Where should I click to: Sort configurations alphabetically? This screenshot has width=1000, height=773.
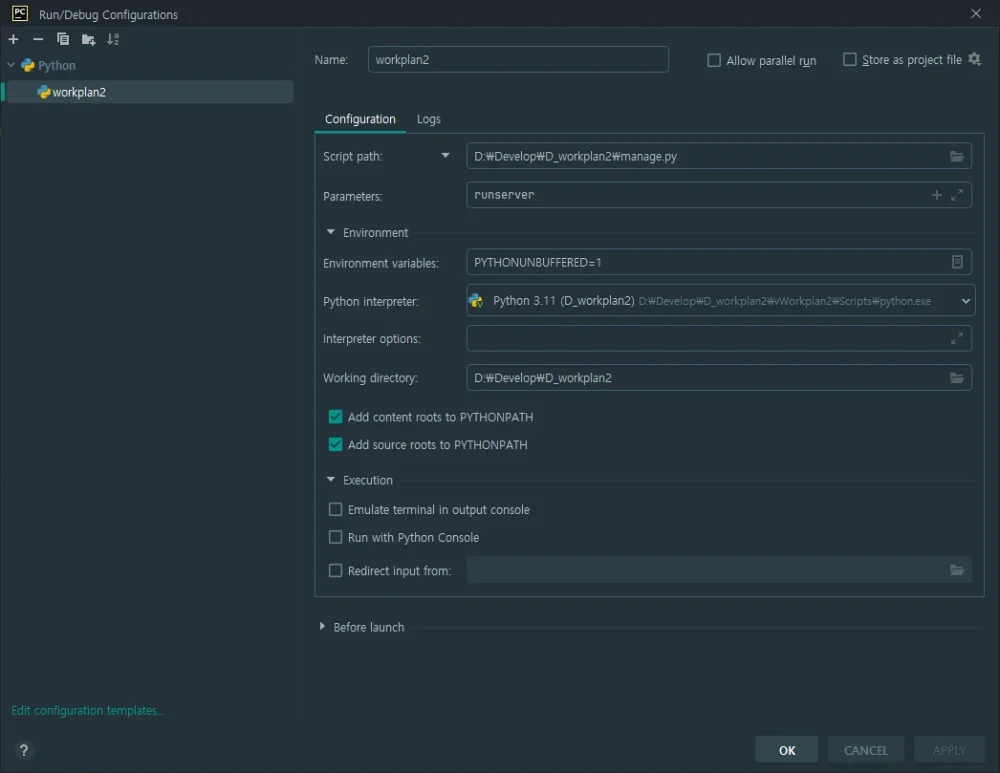113,40
